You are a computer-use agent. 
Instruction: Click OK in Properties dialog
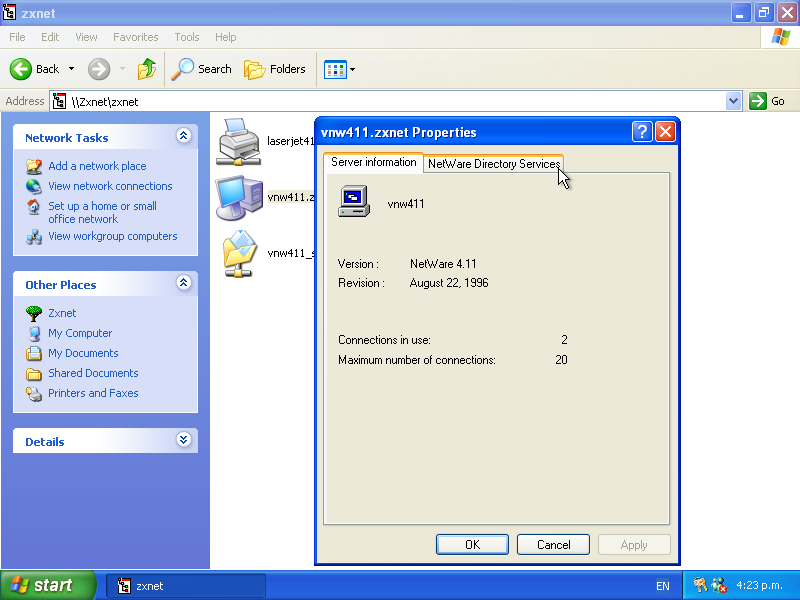coord(472,545)
